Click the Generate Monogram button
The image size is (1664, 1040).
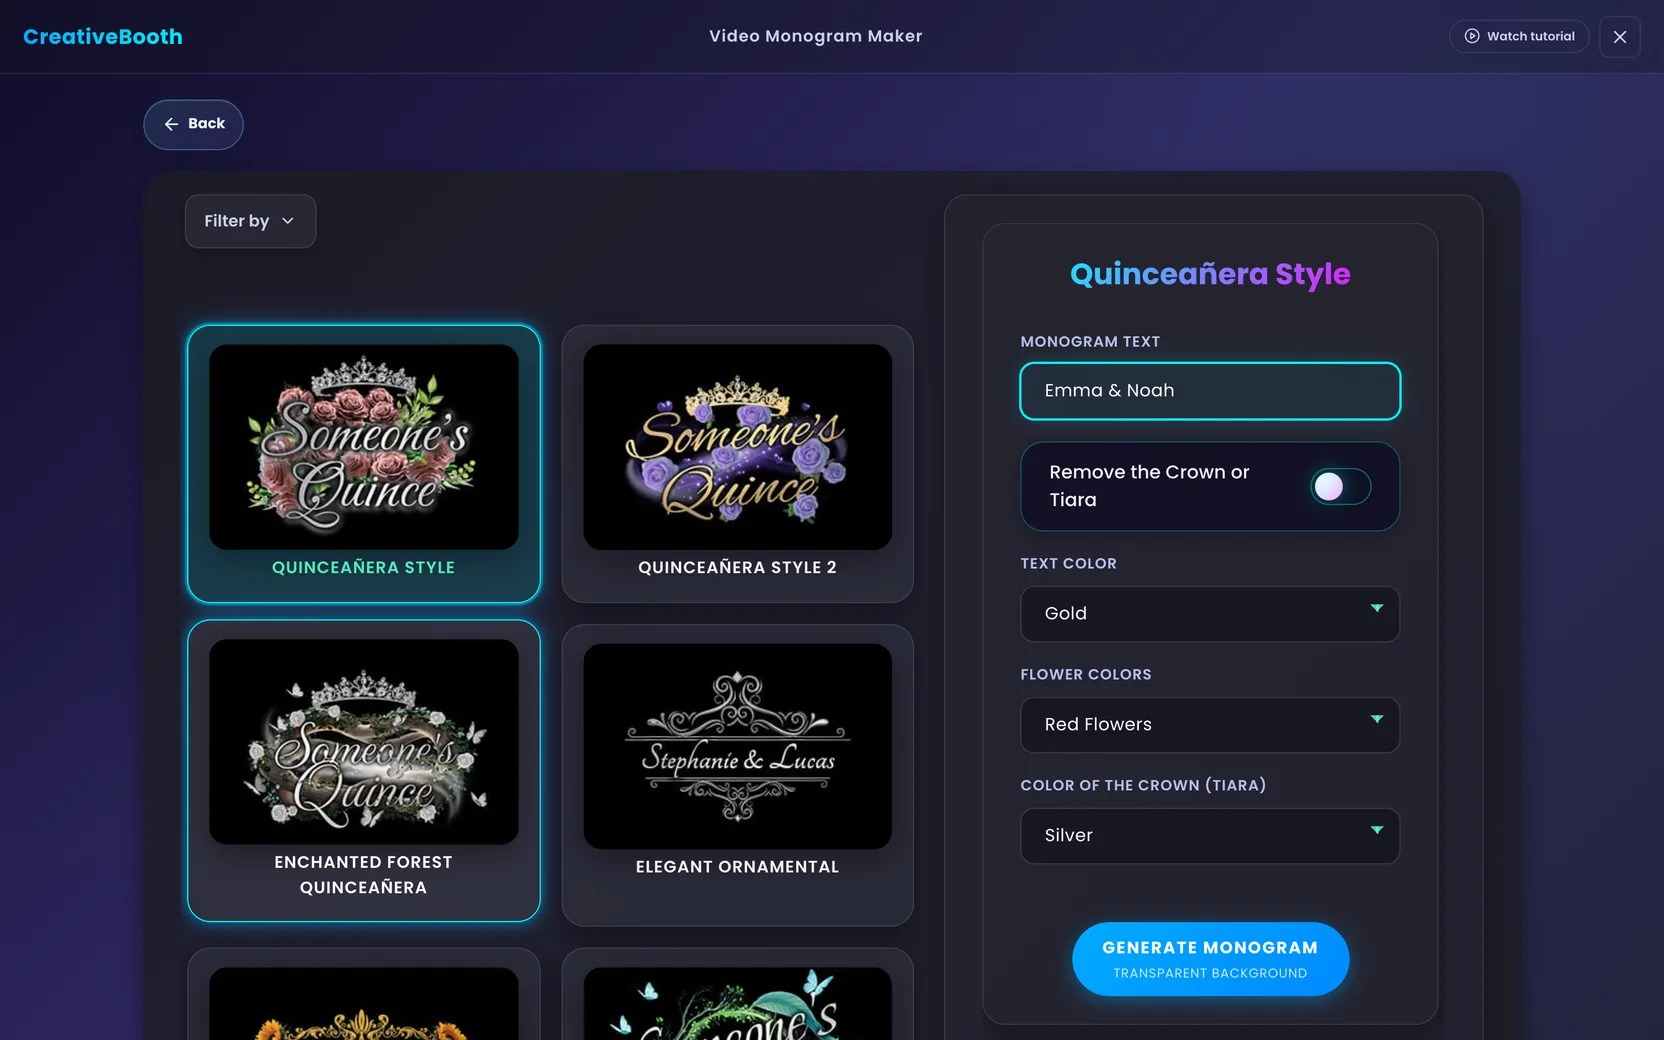point(1210,959)
